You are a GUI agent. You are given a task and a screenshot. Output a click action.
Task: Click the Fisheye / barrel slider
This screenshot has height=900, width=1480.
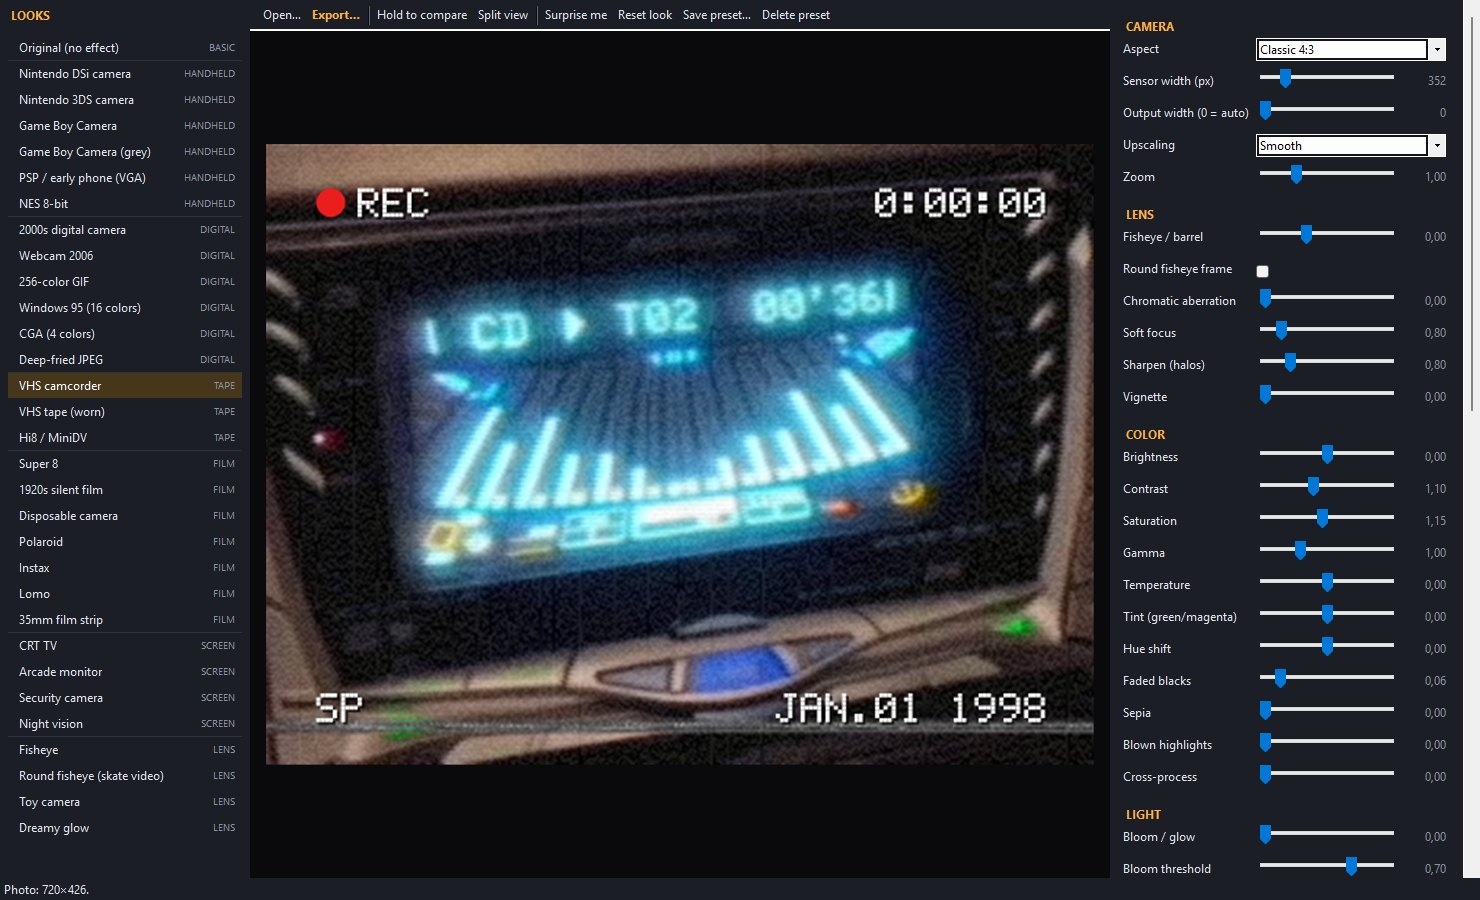(x=1326, y=234)
